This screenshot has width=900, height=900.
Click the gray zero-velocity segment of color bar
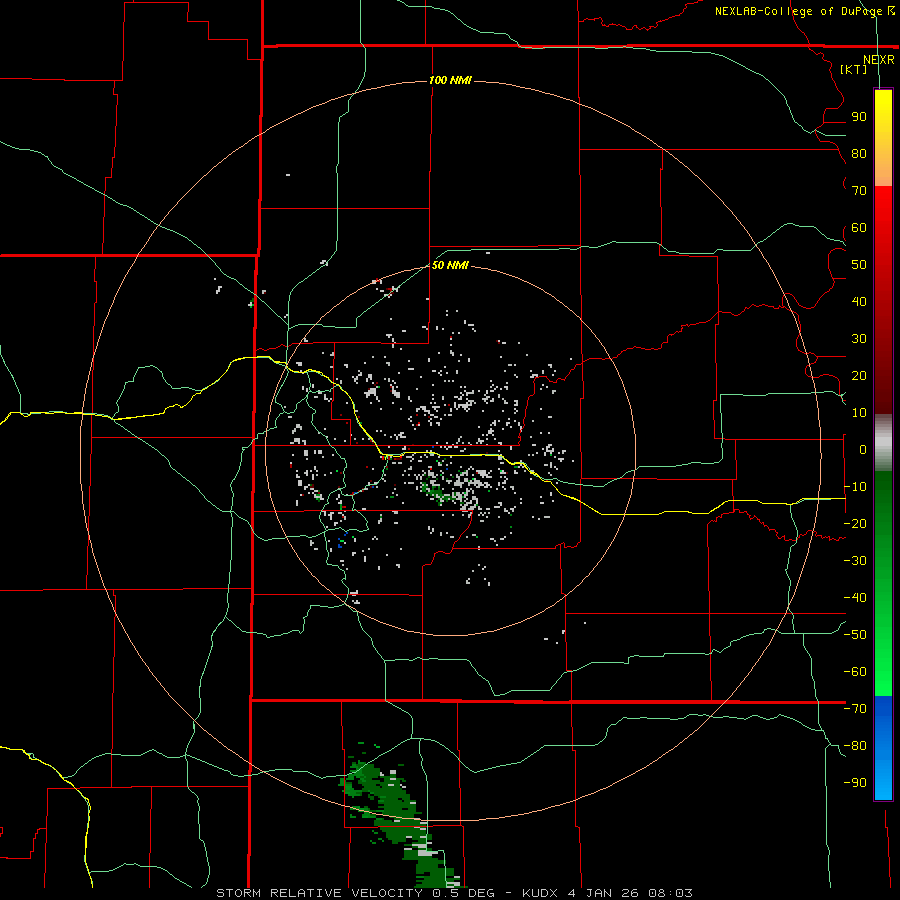click(883, 443)
